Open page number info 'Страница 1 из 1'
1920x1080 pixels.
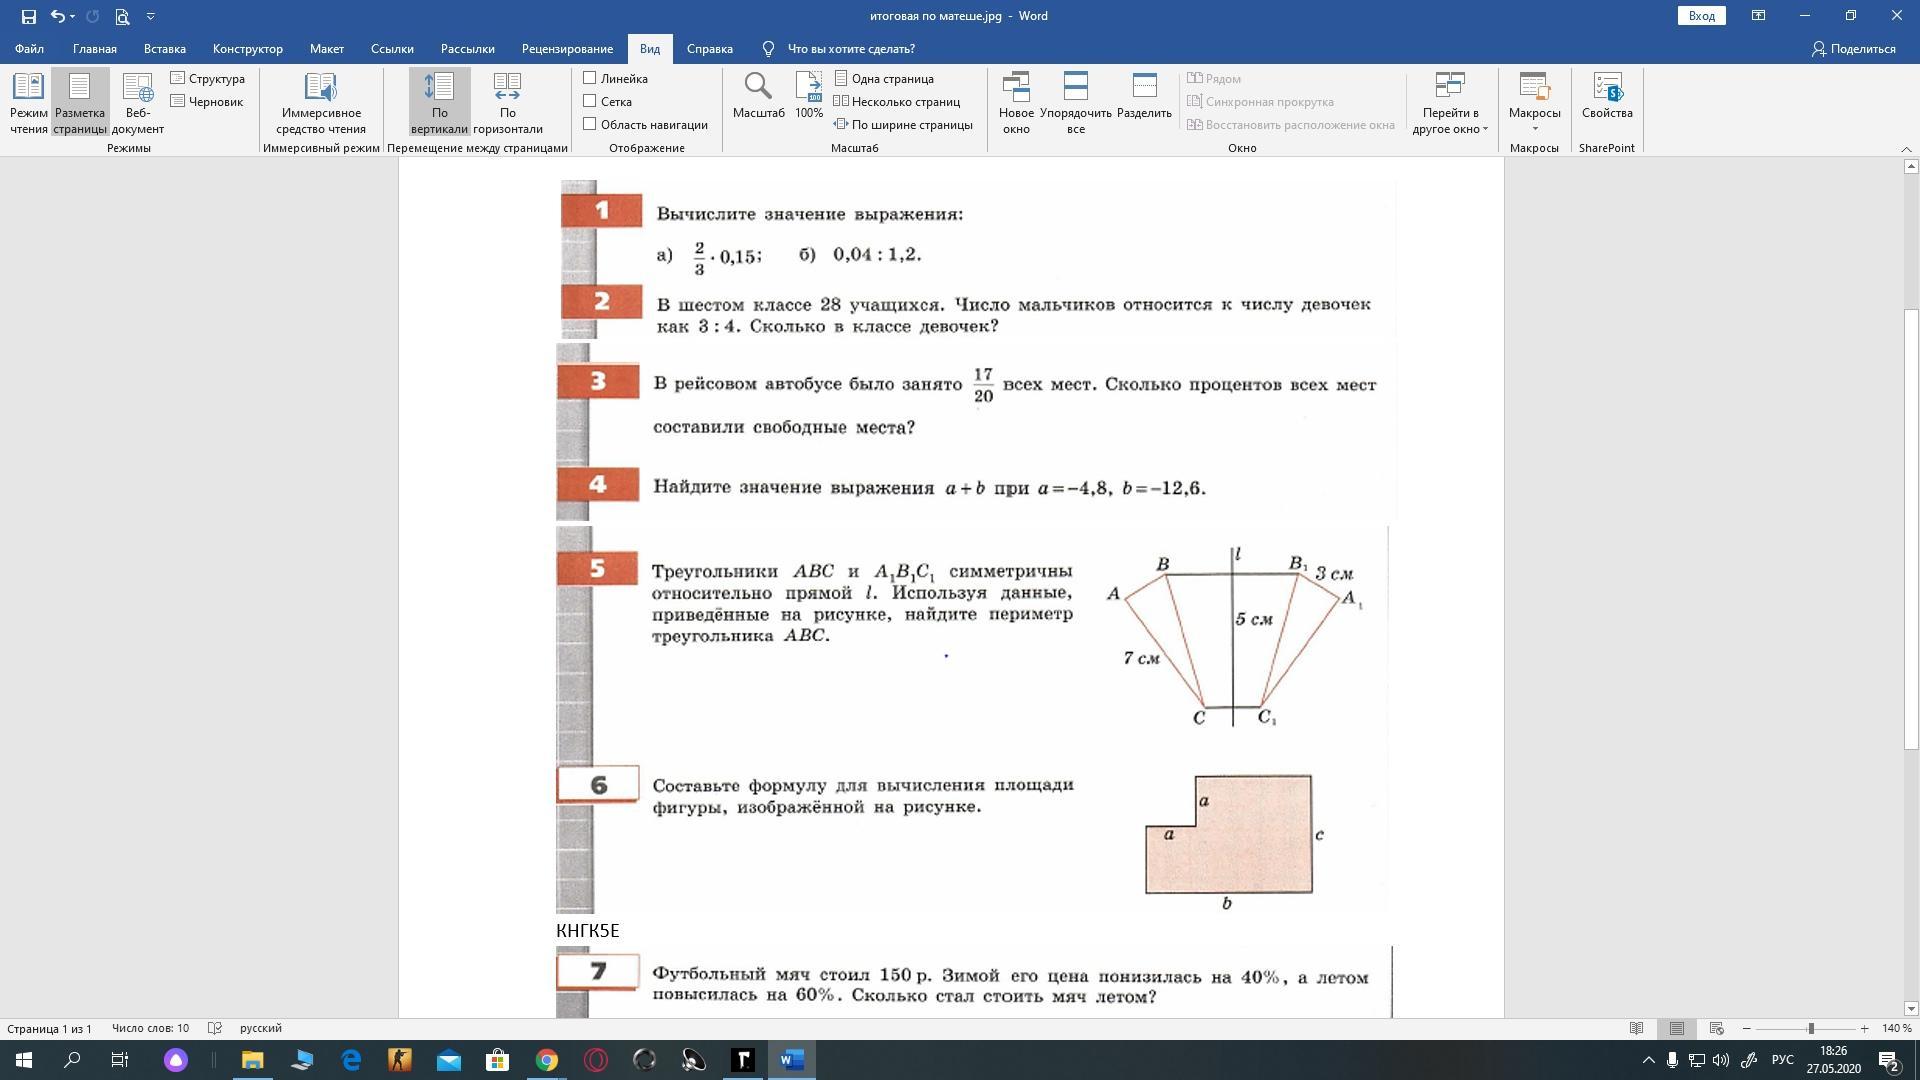click(x=49, y=1028)
